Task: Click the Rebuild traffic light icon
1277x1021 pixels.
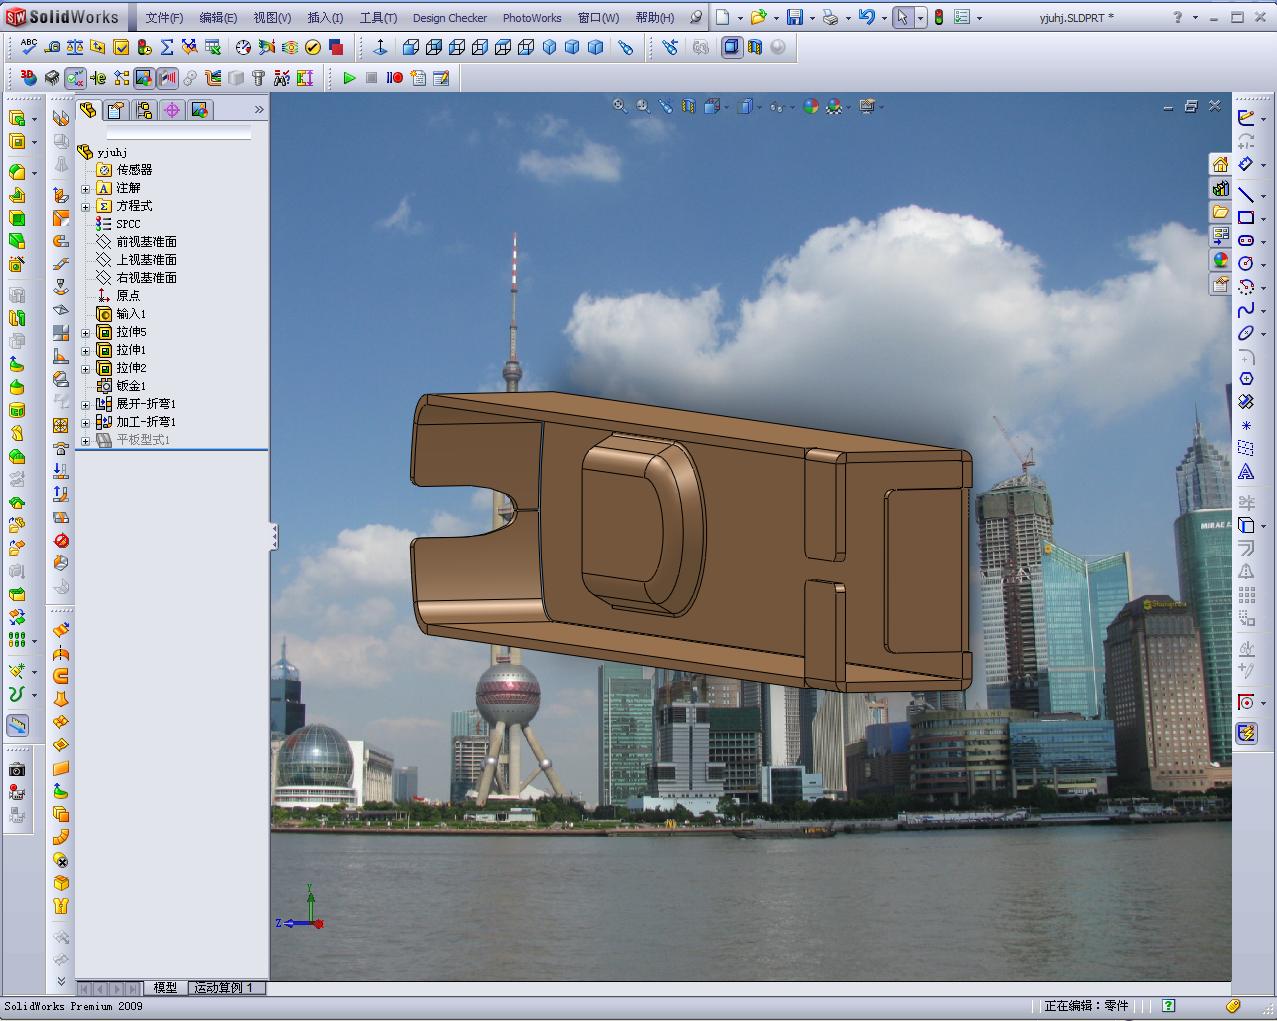Action: pyautogui.click(x=939, y=17)
